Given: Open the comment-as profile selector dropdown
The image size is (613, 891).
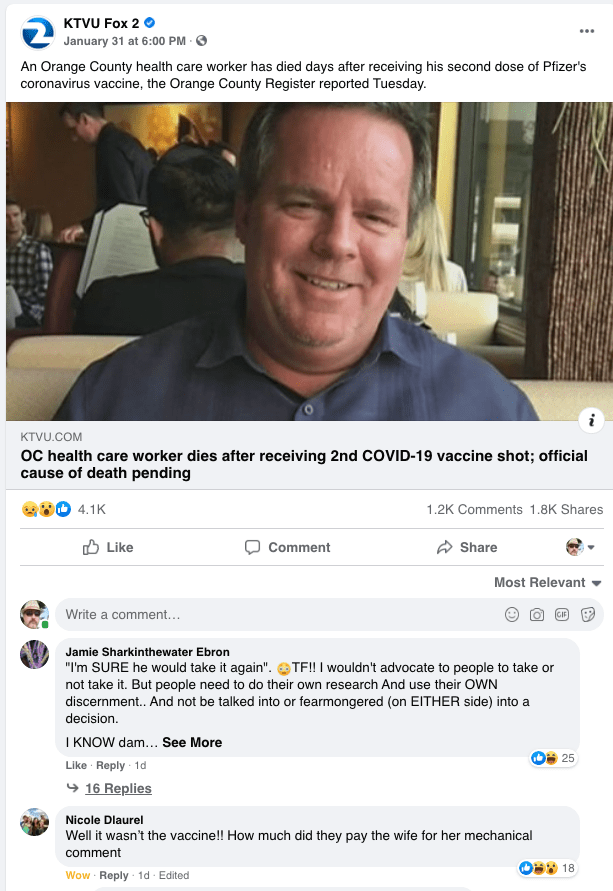Looking at the screenshot, I should coord(581,547).
